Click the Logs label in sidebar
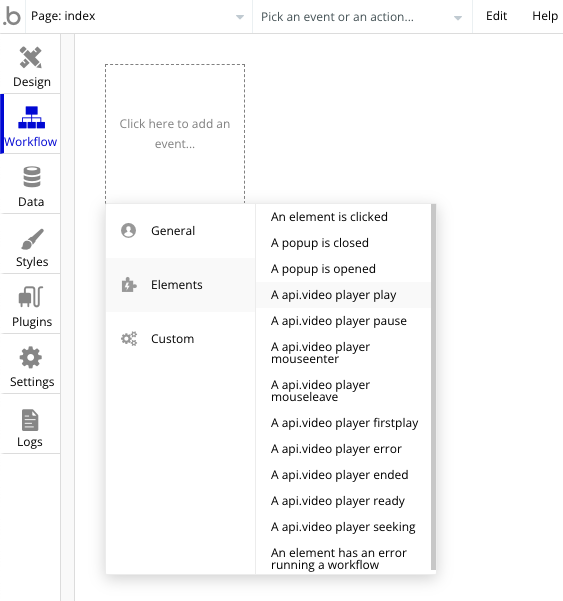The width and height of the screenshot is (563, 601). pos(30,442)
